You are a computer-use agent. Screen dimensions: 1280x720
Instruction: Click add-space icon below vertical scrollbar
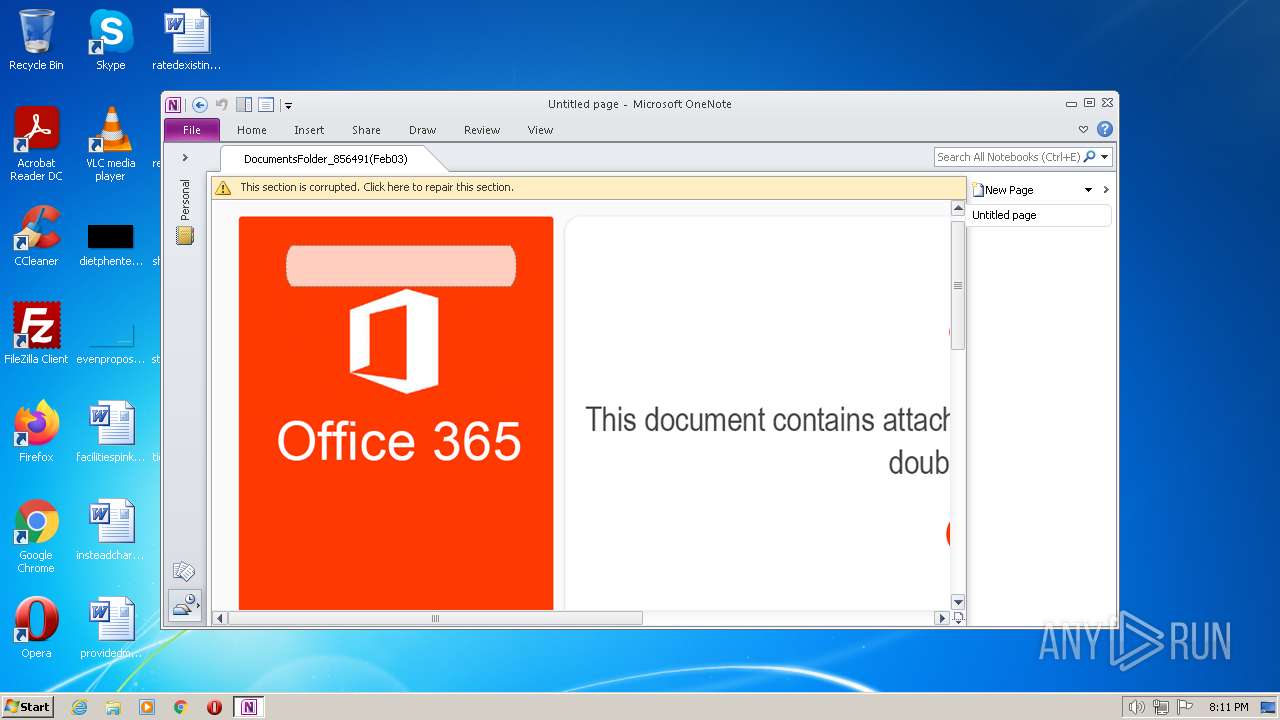958,618
